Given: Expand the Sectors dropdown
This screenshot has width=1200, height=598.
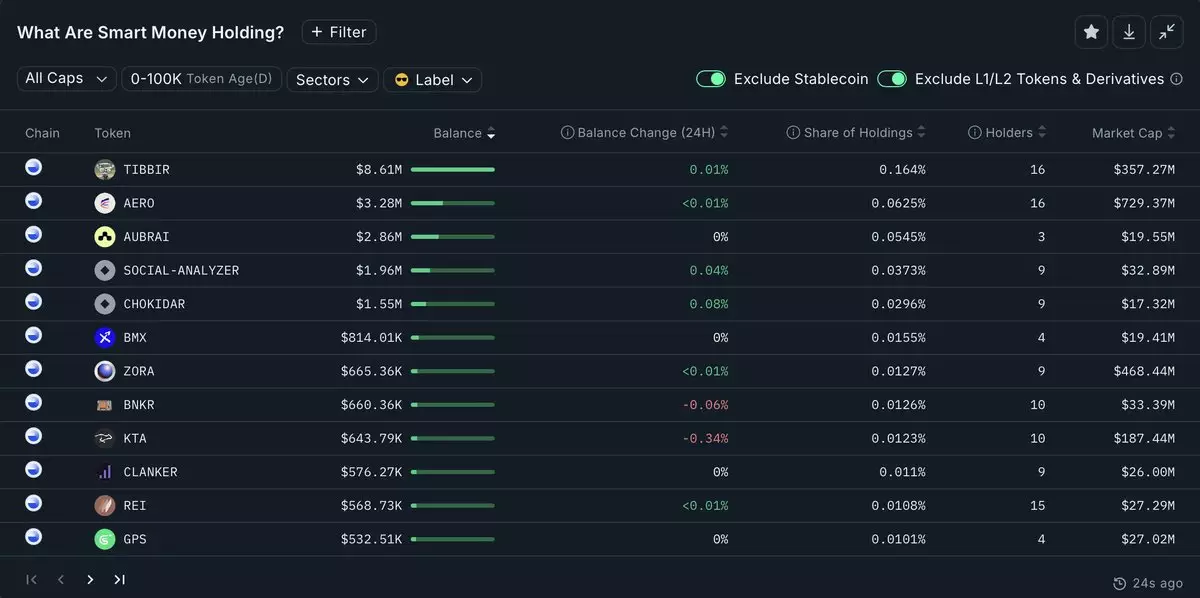Looking at the screenshot, I should (333, 80).
